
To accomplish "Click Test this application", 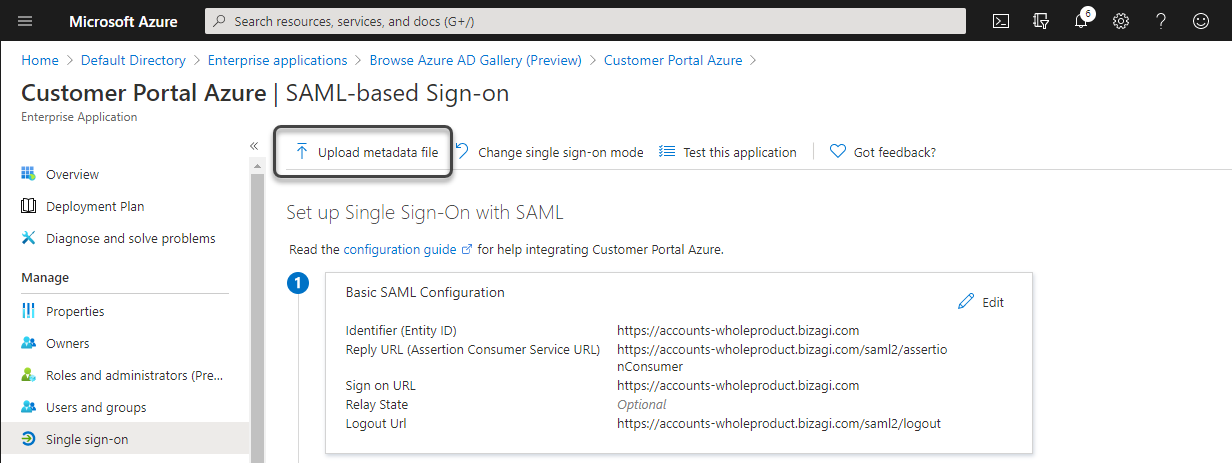I will (728, 152).
